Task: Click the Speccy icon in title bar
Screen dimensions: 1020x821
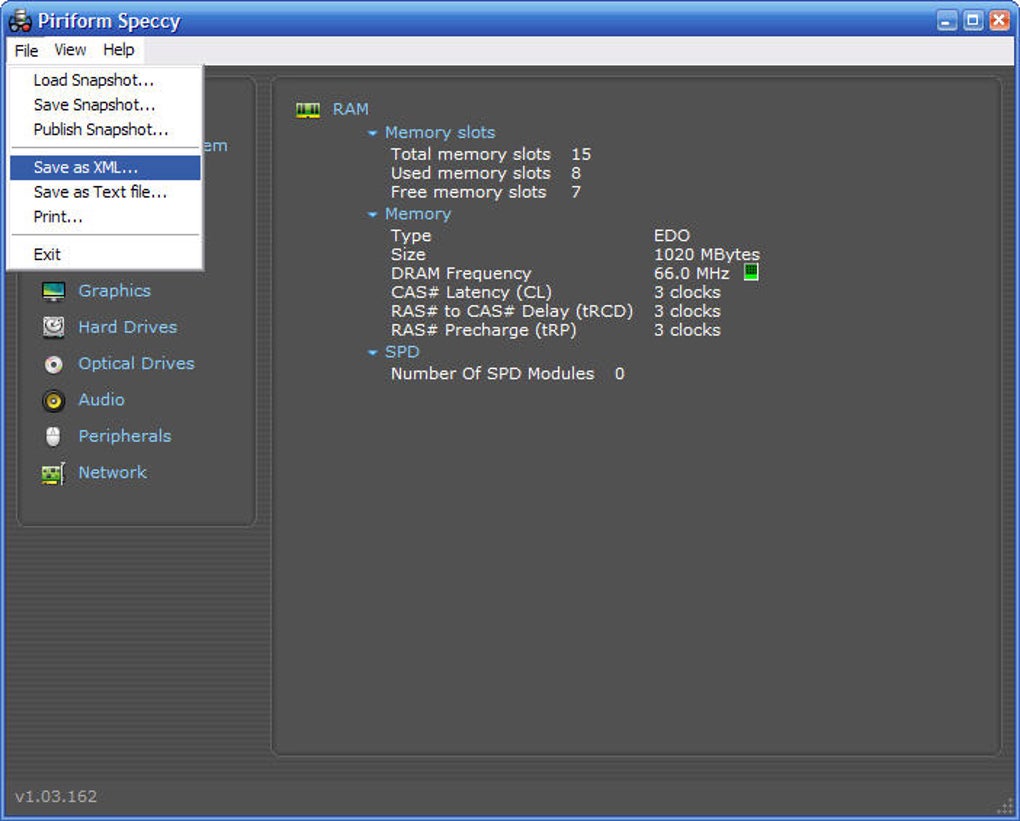Action: [x=20, y=21]
